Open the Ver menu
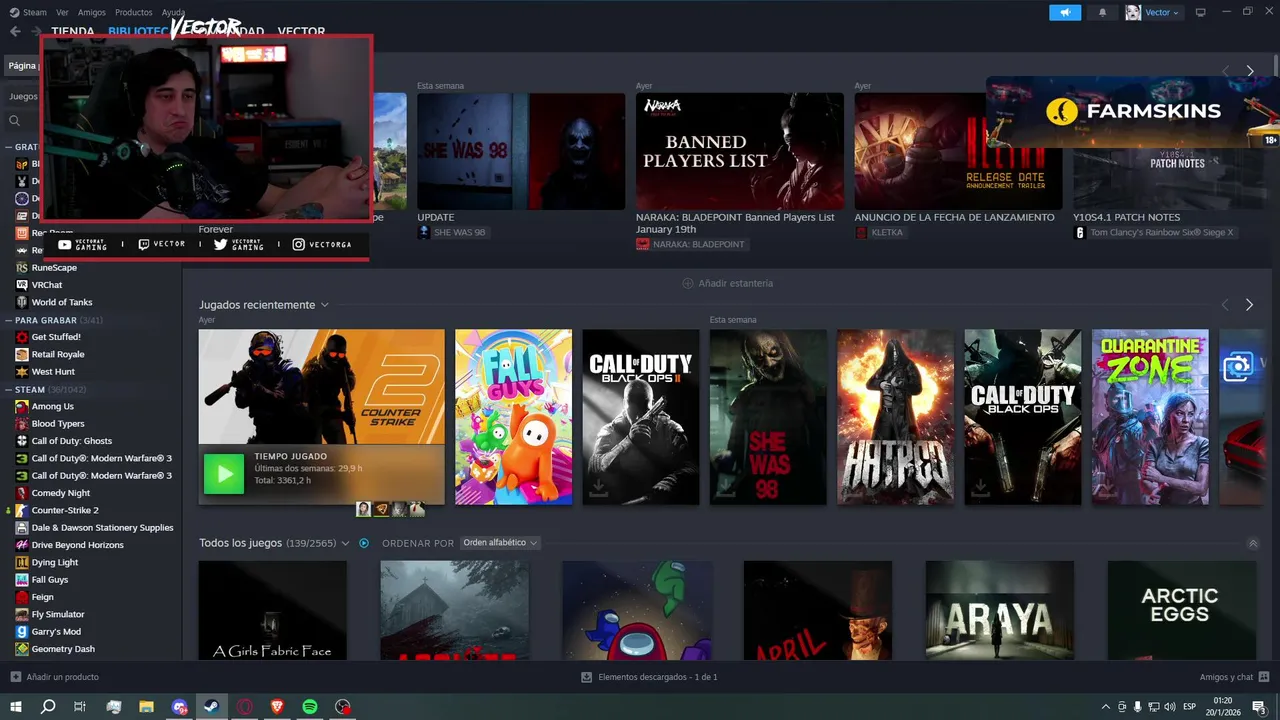Viewport: 1280px width, 720px height. coord(63,12)
